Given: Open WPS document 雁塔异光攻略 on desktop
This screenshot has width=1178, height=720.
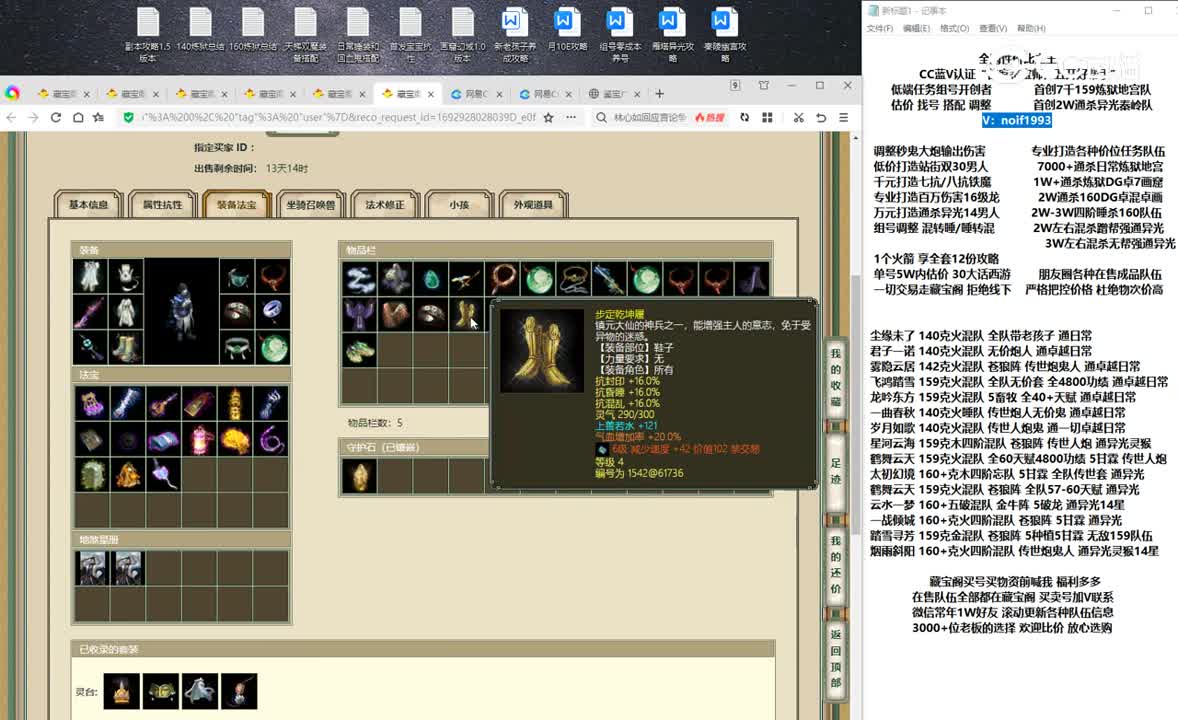Looking at the screenshot, I should point(672,35).
